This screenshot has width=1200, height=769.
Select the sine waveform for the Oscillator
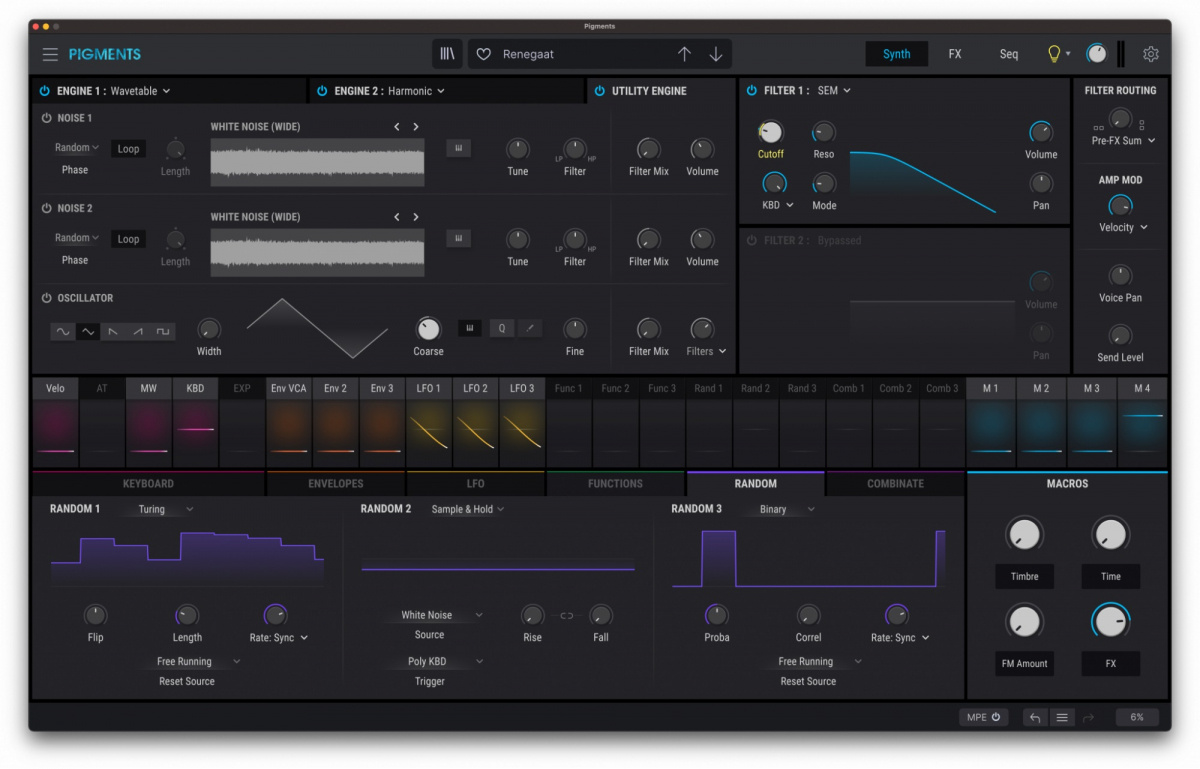point(63,331)
